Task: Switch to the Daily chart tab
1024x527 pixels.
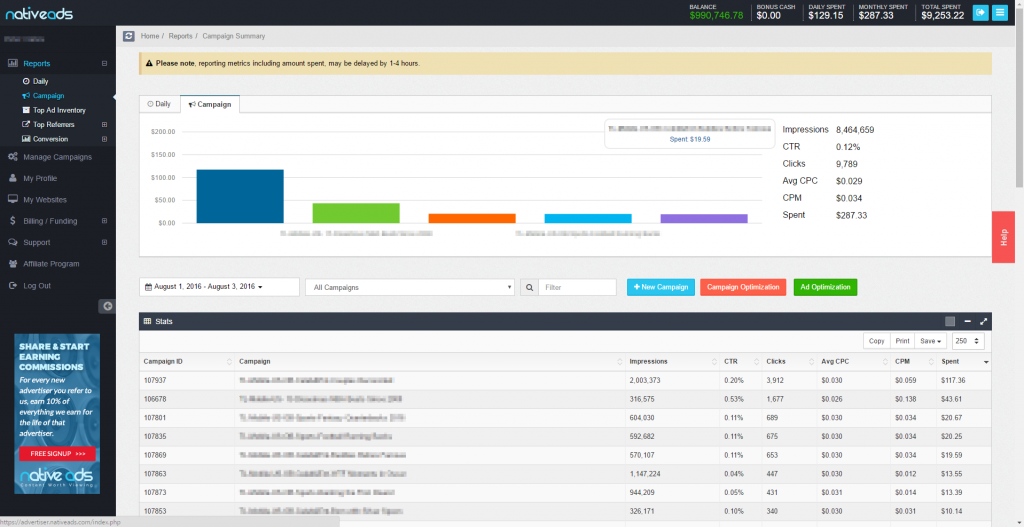Action: [159, 104]
